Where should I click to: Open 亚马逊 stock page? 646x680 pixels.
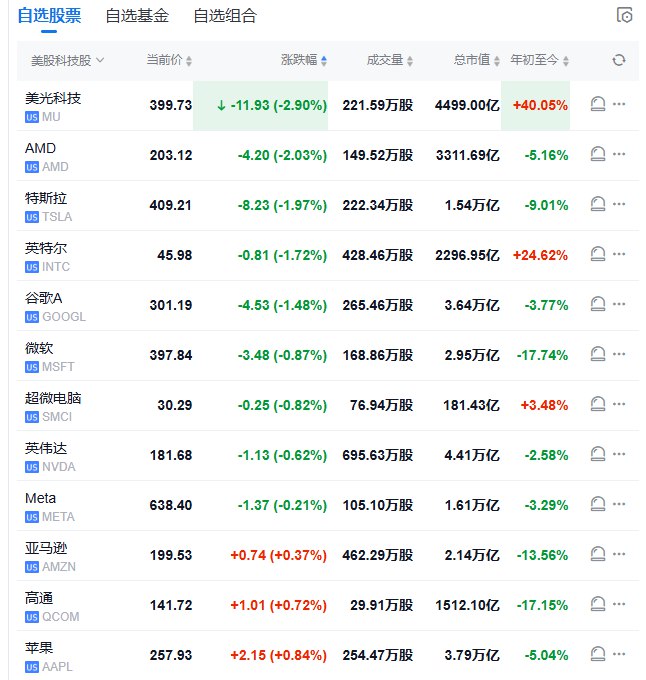pos(46,548)
